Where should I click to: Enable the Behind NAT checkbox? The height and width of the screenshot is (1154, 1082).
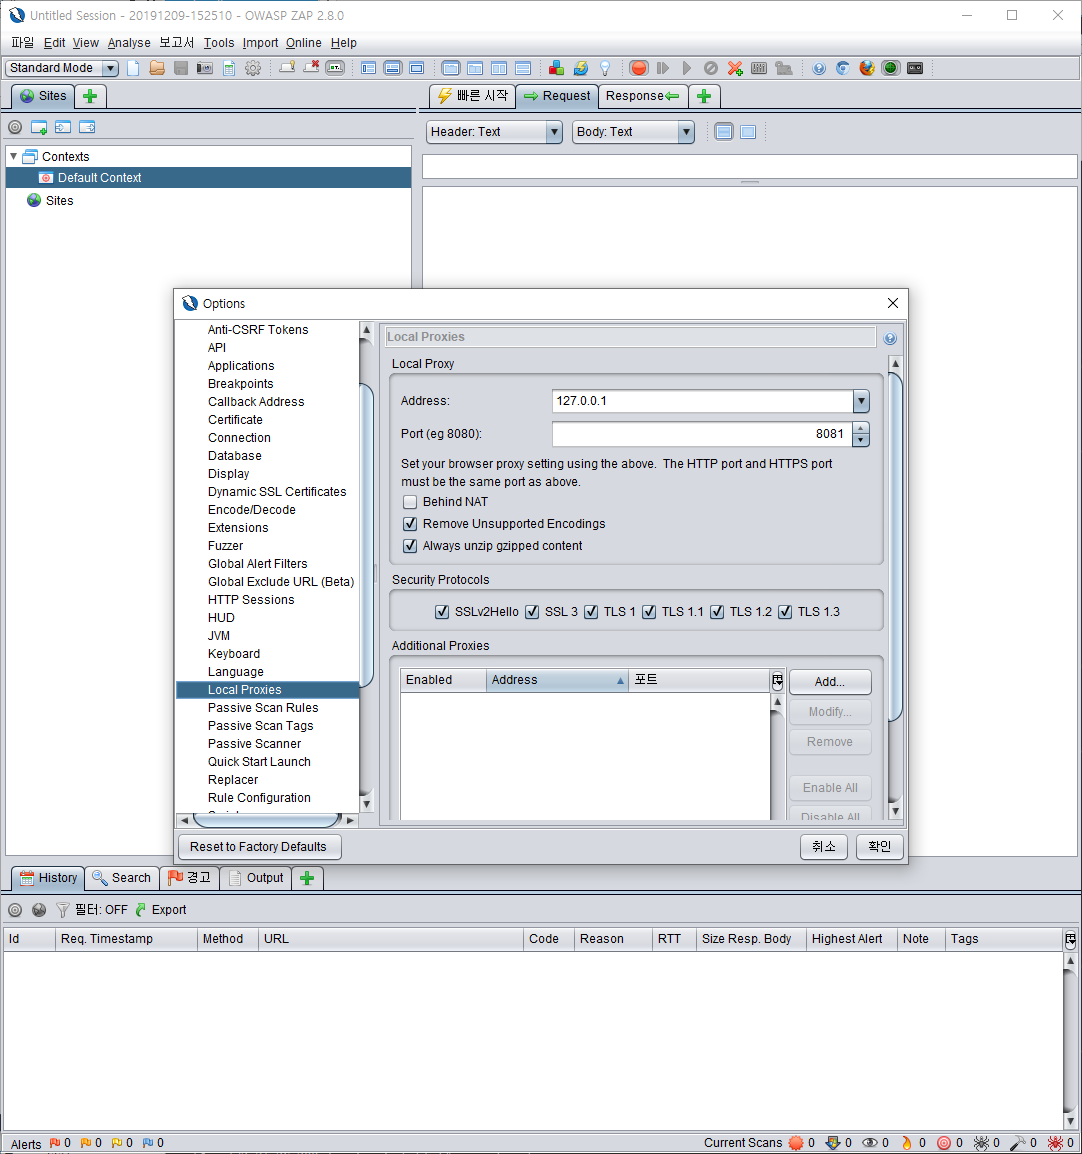[410, 503]
